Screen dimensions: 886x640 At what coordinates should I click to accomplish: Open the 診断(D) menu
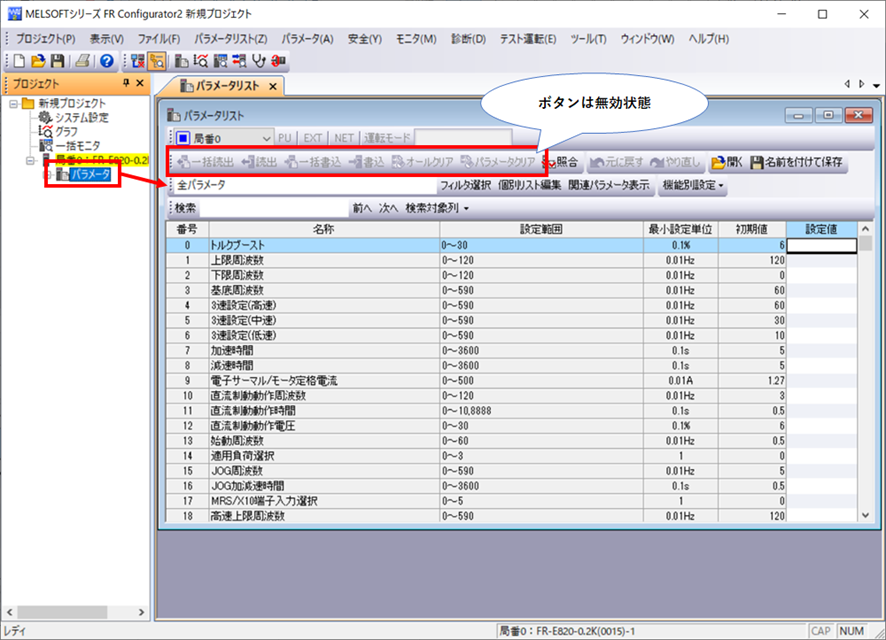click(468, 39)
